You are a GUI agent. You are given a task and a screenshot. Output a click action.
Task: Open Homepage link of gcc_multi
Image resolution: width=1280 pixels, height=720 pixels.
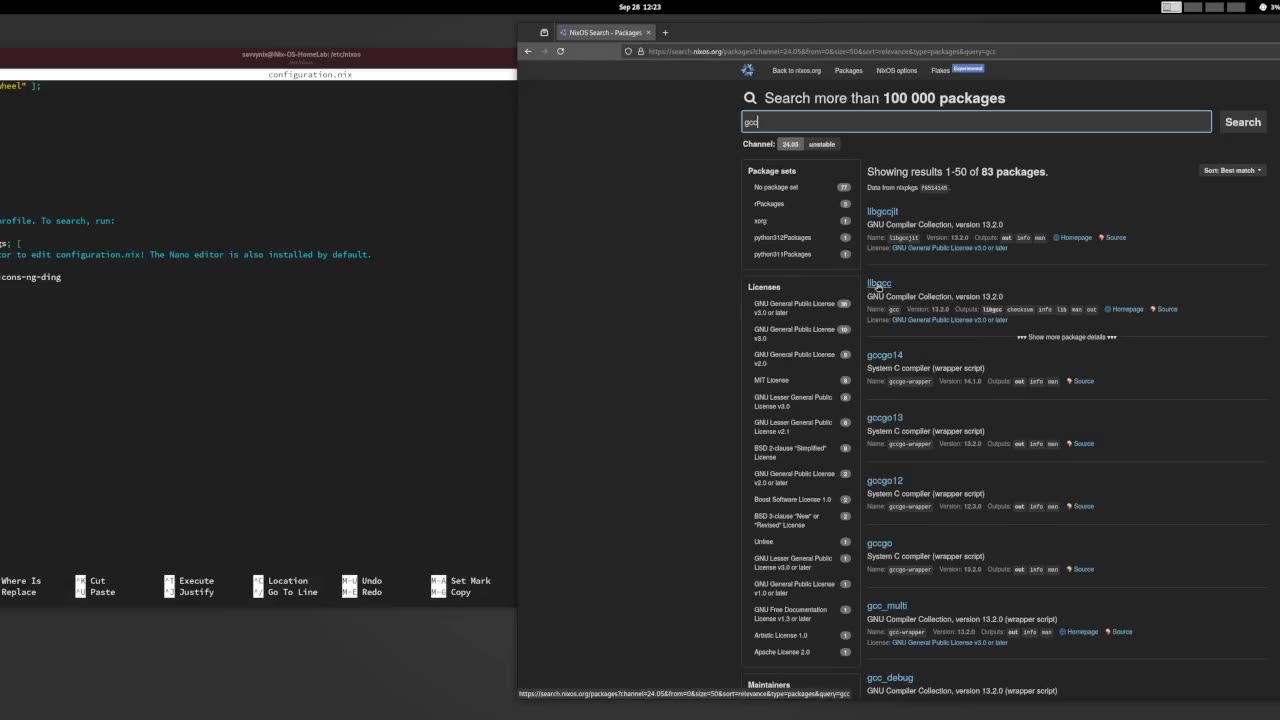tap(1079, 632)
